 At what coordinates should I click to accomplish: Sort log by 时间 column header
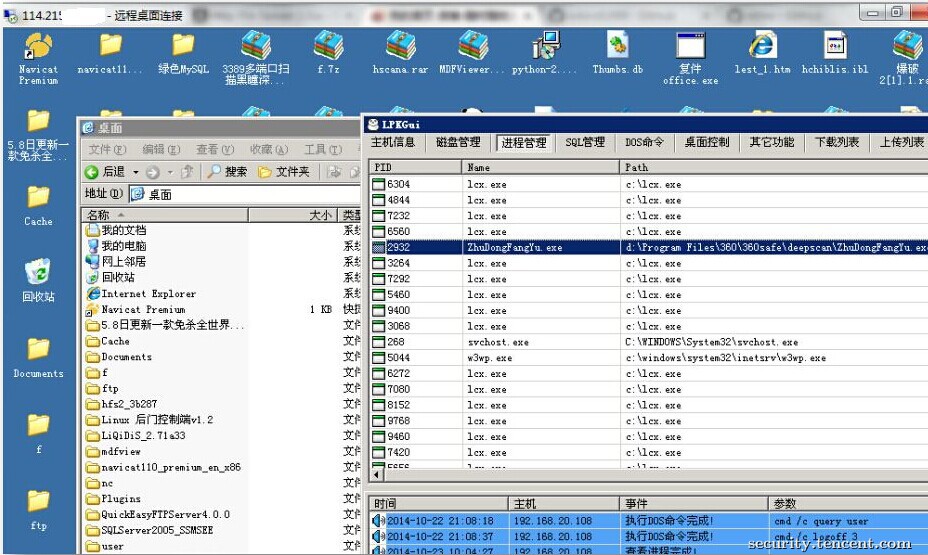pos(439,504)
